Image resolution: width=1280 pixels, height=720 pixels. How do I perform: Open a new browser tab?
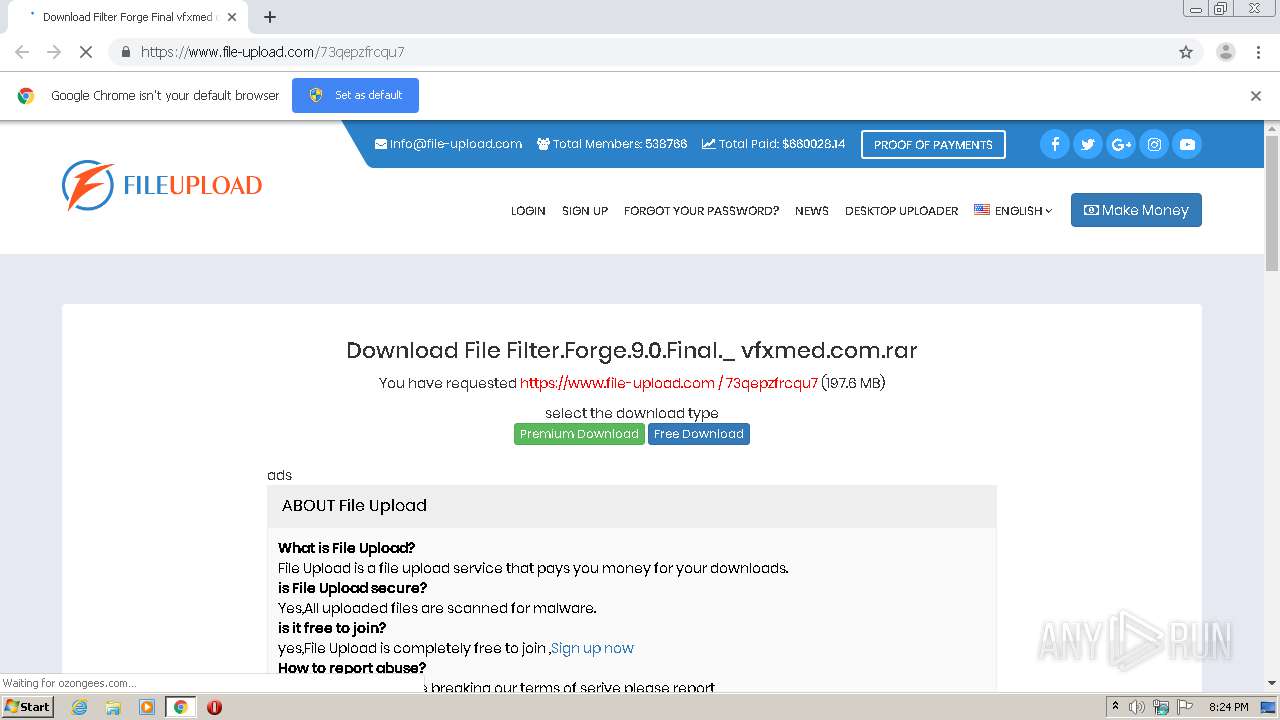pyautogui.click(x=270, y=17)
